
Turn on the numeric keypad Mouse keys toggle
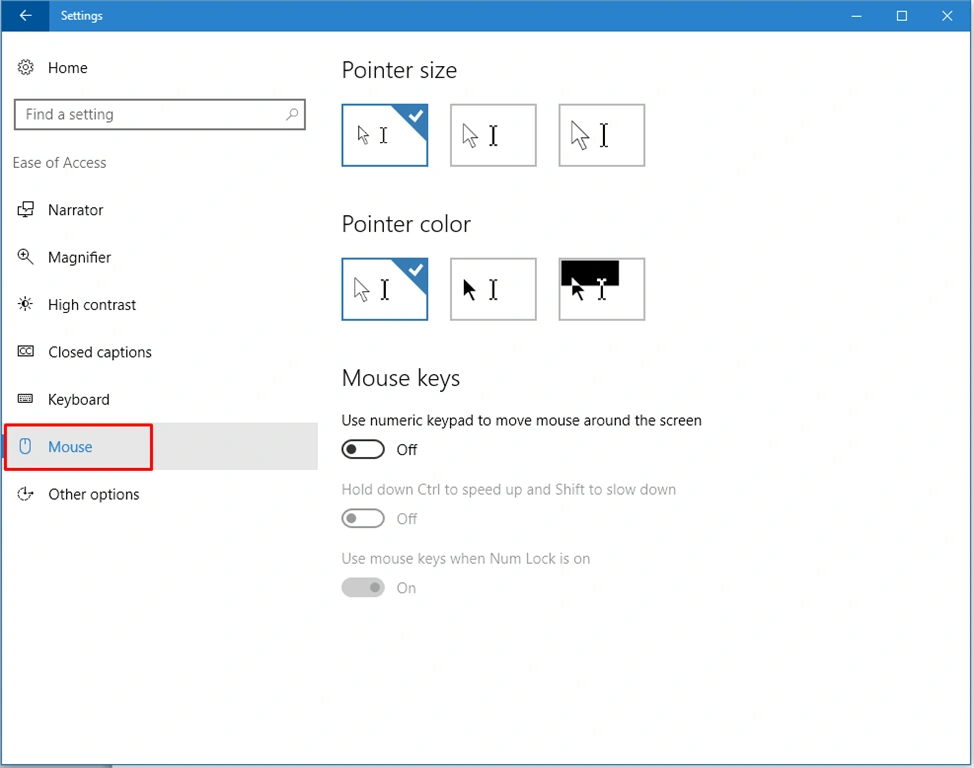363,449
